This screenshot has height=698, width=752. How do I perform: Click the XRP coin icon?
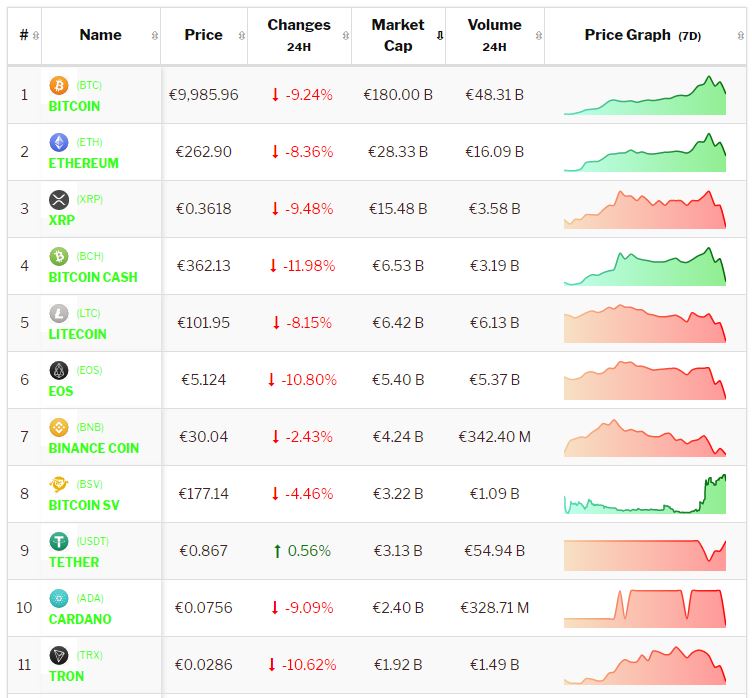pos(59,200)
